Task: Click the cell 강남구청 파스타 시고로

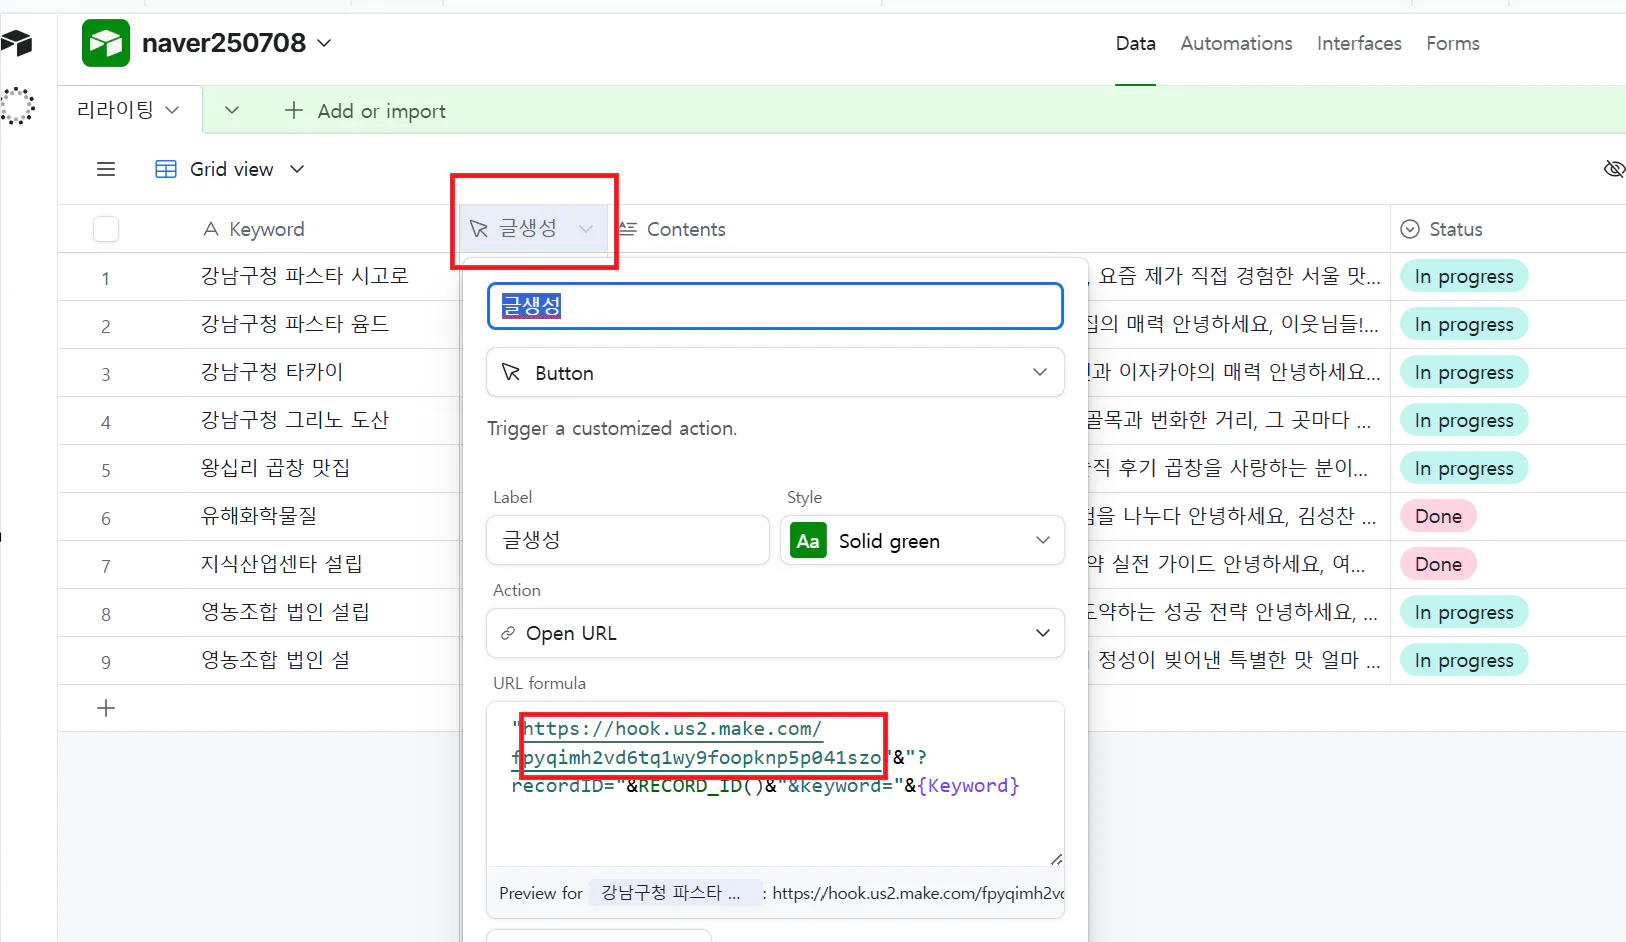Action: [x=304, y=276]
